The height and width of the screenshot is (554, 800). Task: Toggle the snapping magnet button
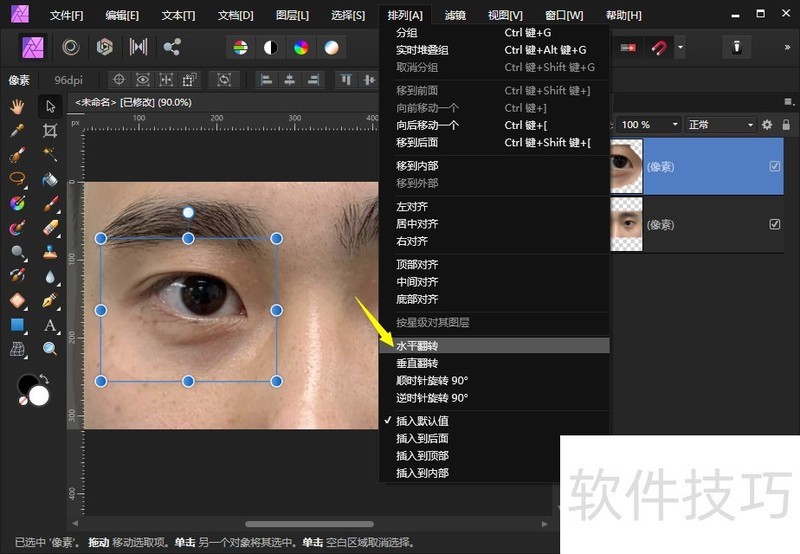pos(659,48)
